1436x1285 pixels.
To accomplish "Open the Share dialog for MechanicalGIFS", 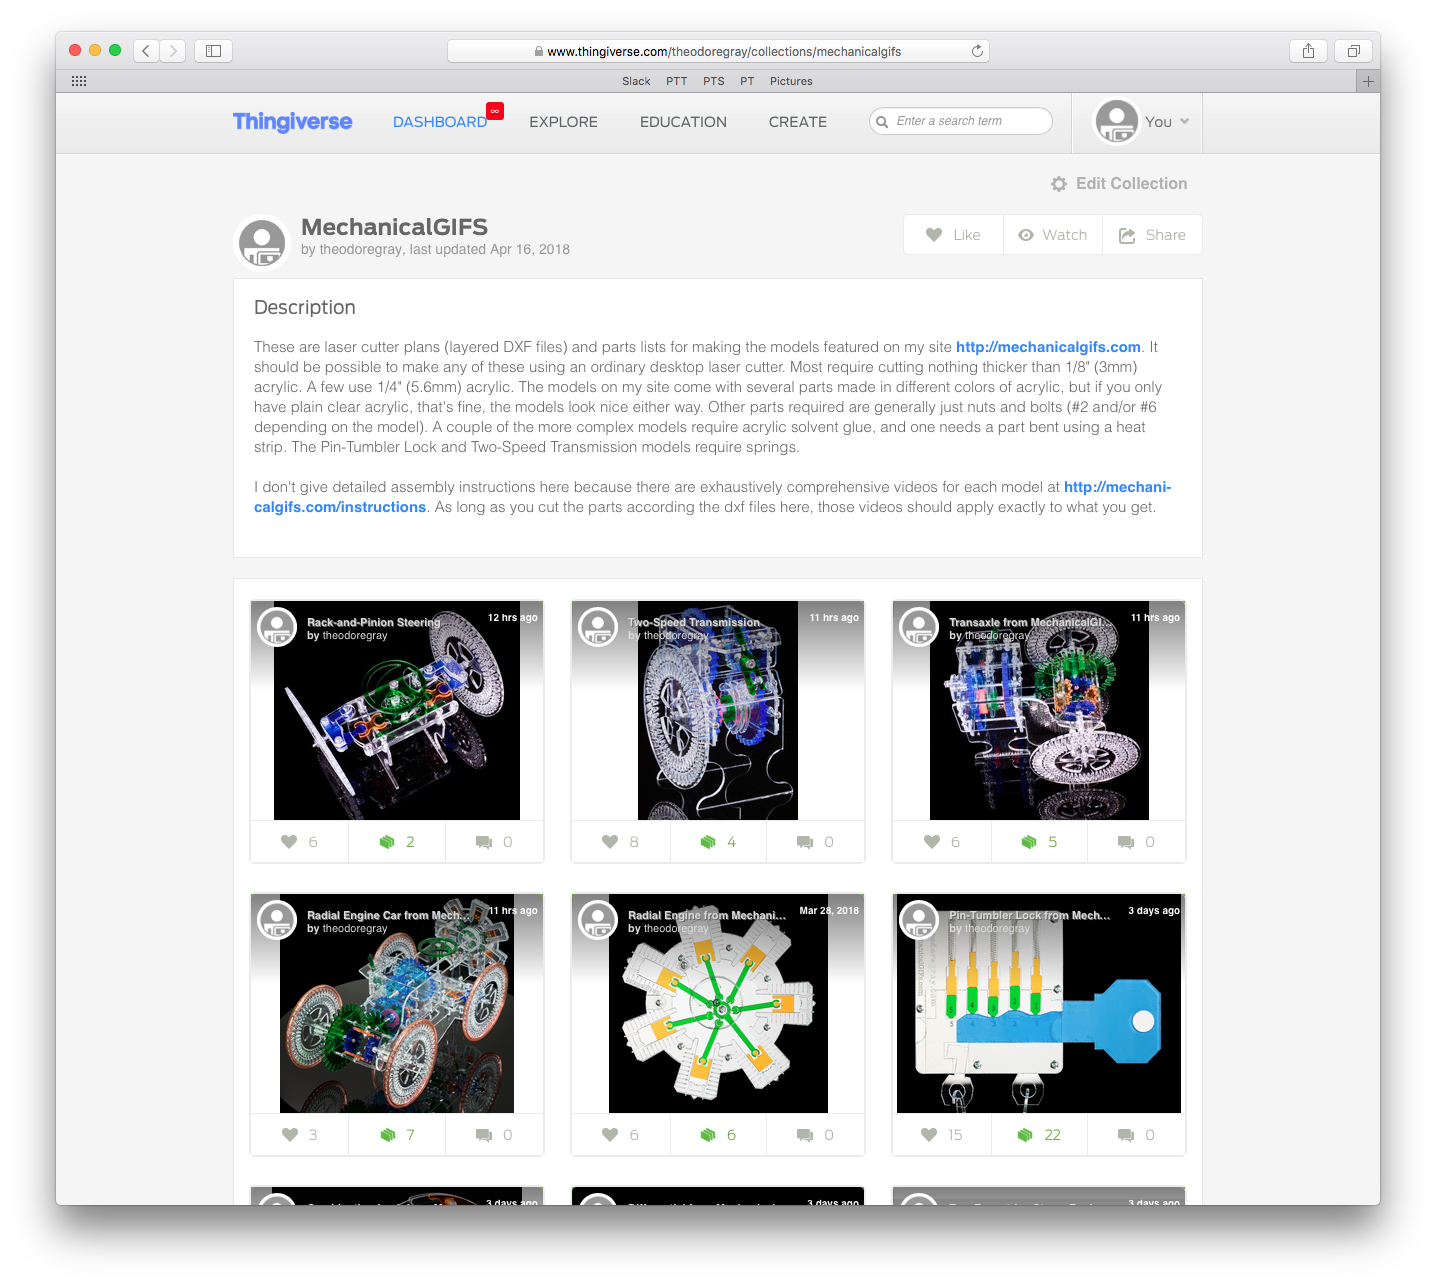I will pos(1152,234).
